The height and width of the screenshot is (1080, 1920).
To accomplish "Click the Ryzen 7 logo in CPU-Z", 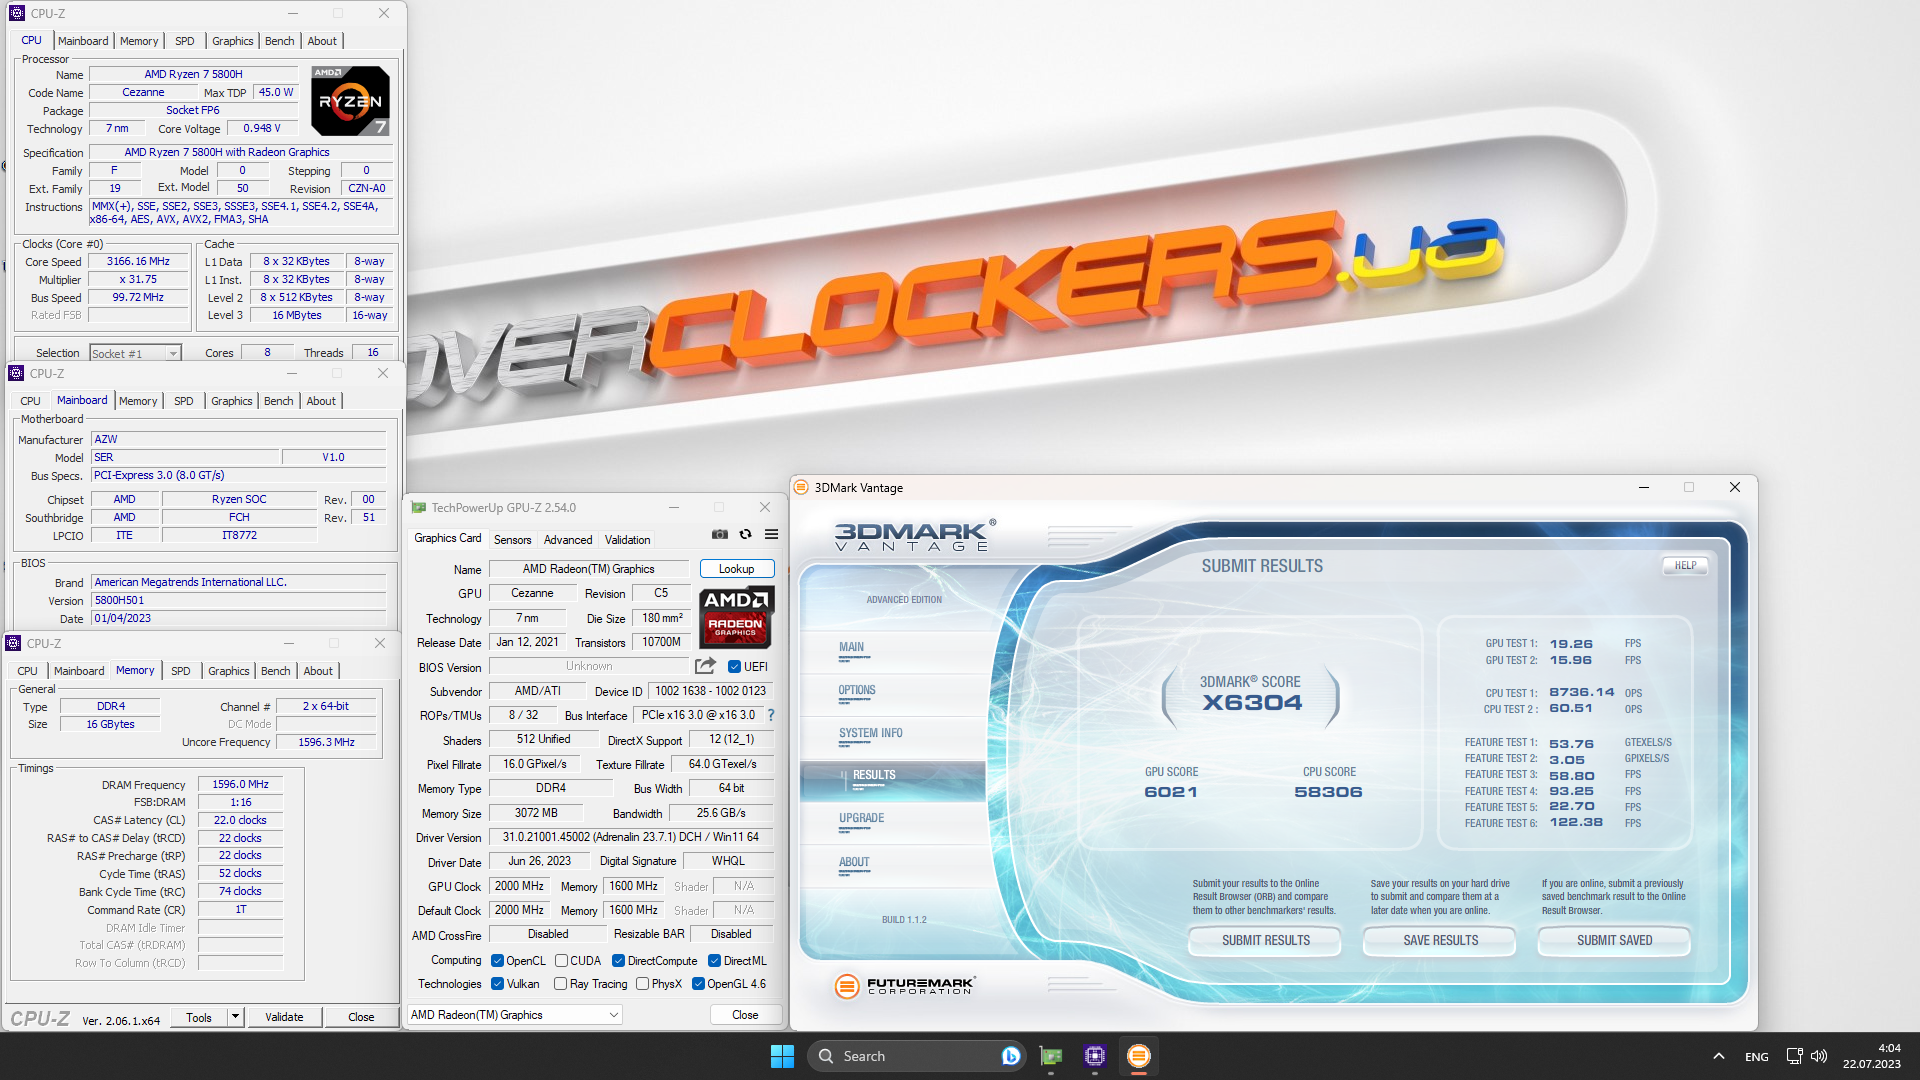I will (350, 100).
